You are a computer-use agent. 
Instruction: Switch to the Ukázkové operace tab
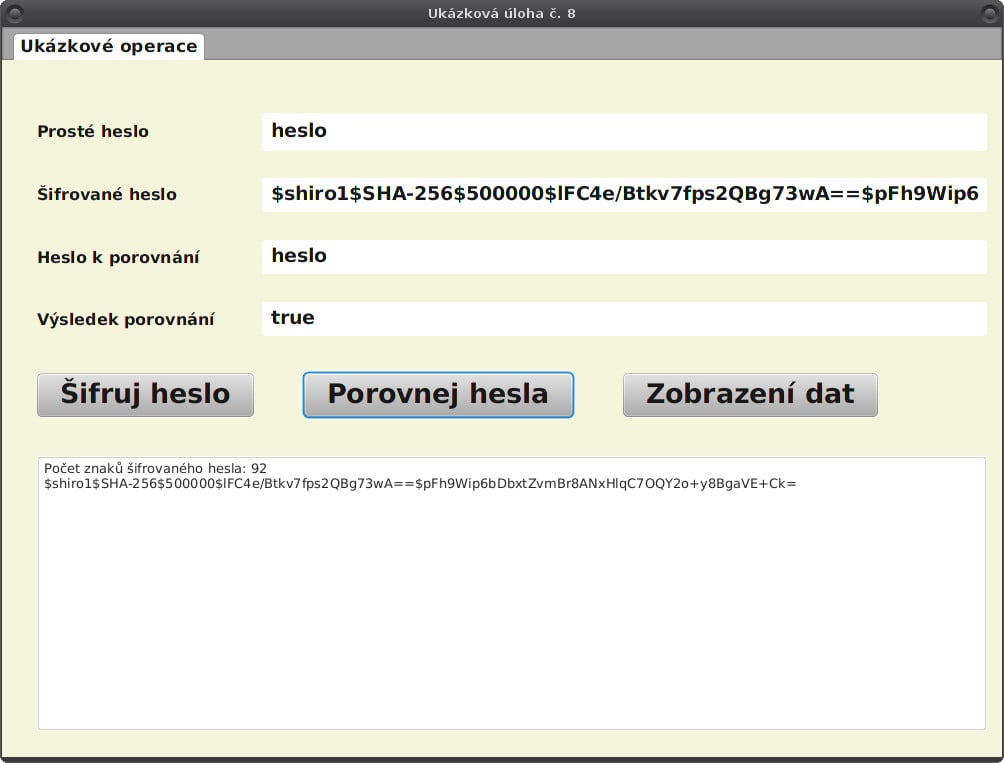[107, 45]
